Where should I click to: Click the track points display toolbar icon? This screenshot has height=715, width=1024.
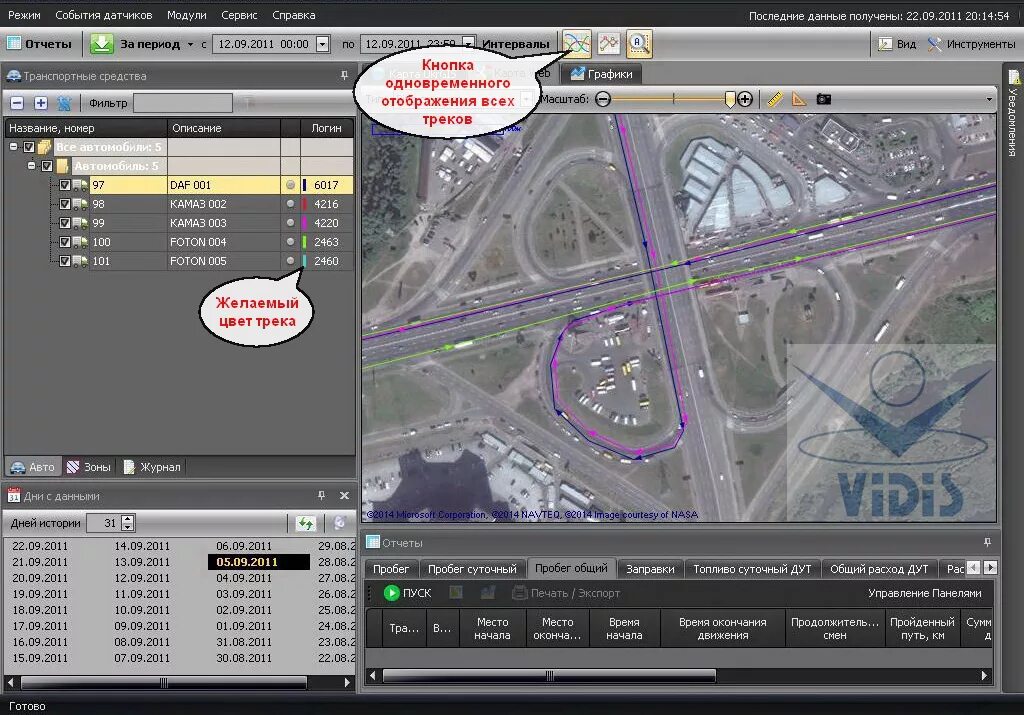click(x=609, y=44)
